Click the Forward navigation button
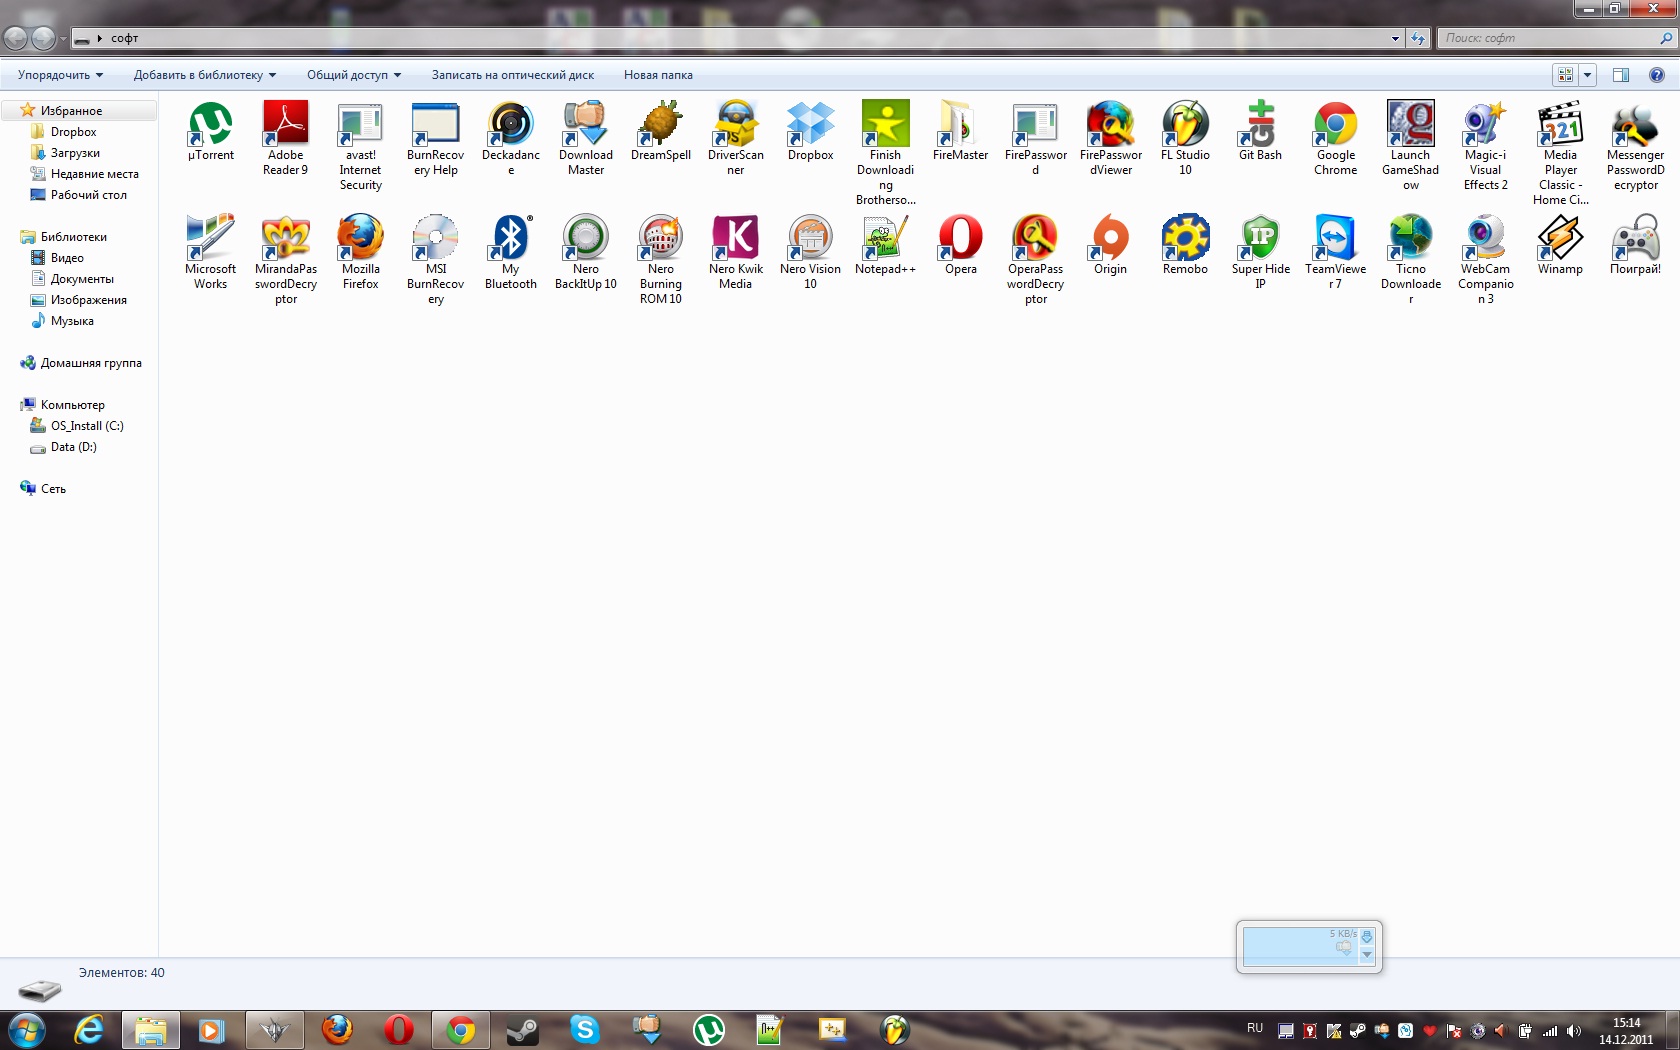Screen dimensions: 1680x1050 click(43, 38)
